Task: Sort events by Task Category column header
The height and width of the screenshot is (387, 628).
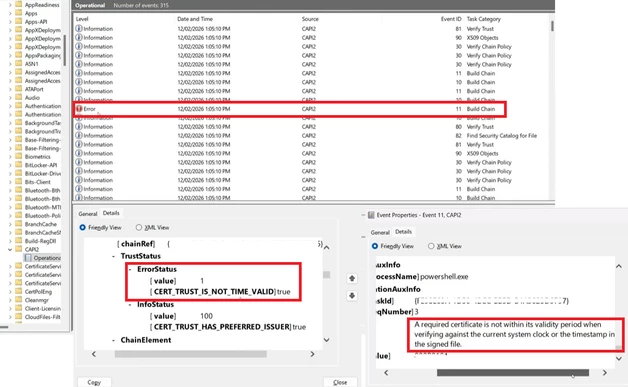Action: click(483, 19)
